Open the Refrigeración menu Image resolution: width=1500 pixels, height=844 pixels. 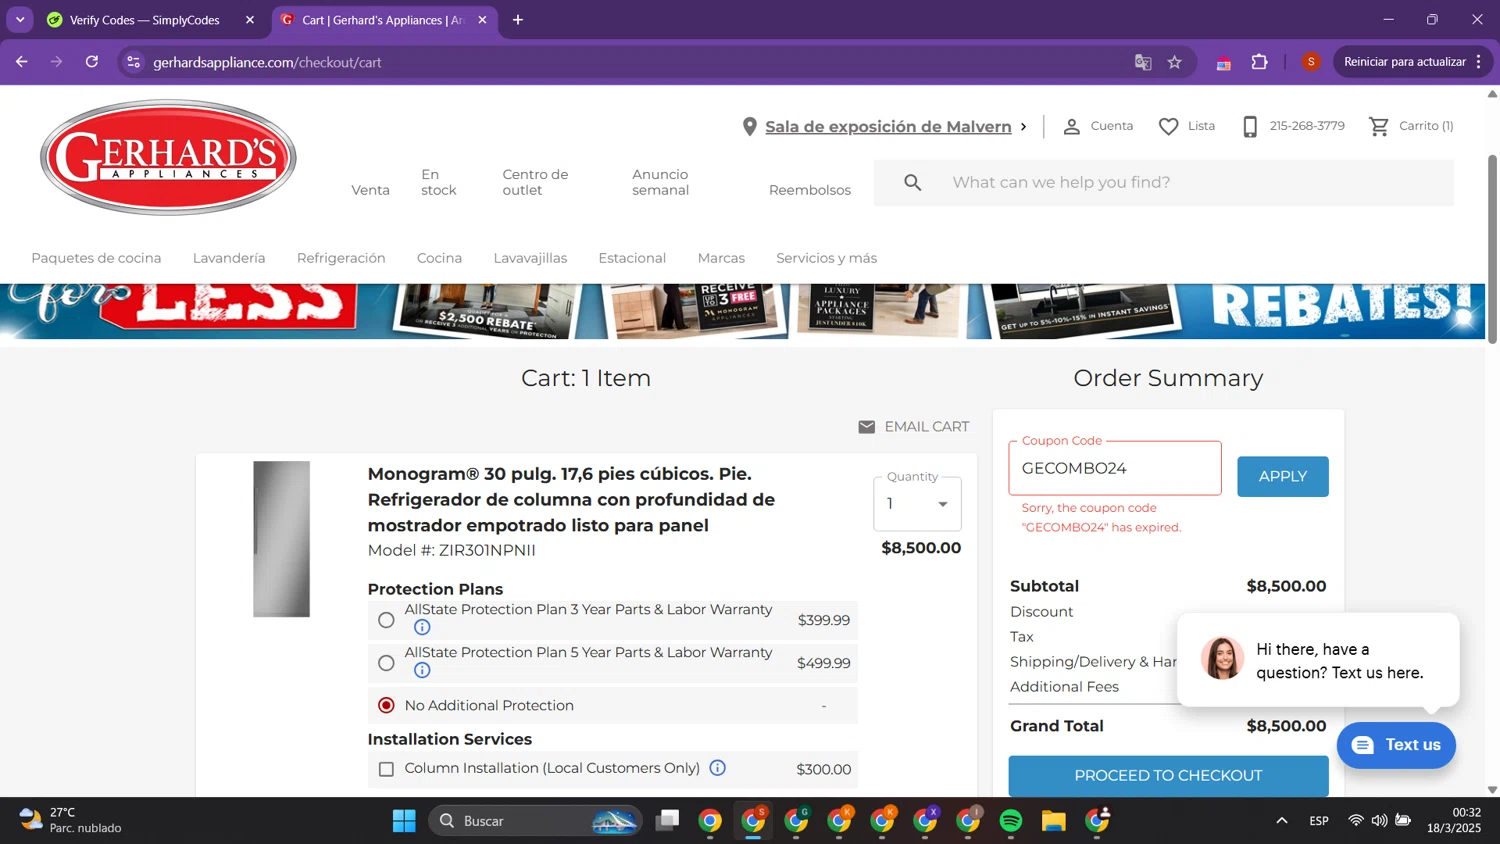[341, 258]
